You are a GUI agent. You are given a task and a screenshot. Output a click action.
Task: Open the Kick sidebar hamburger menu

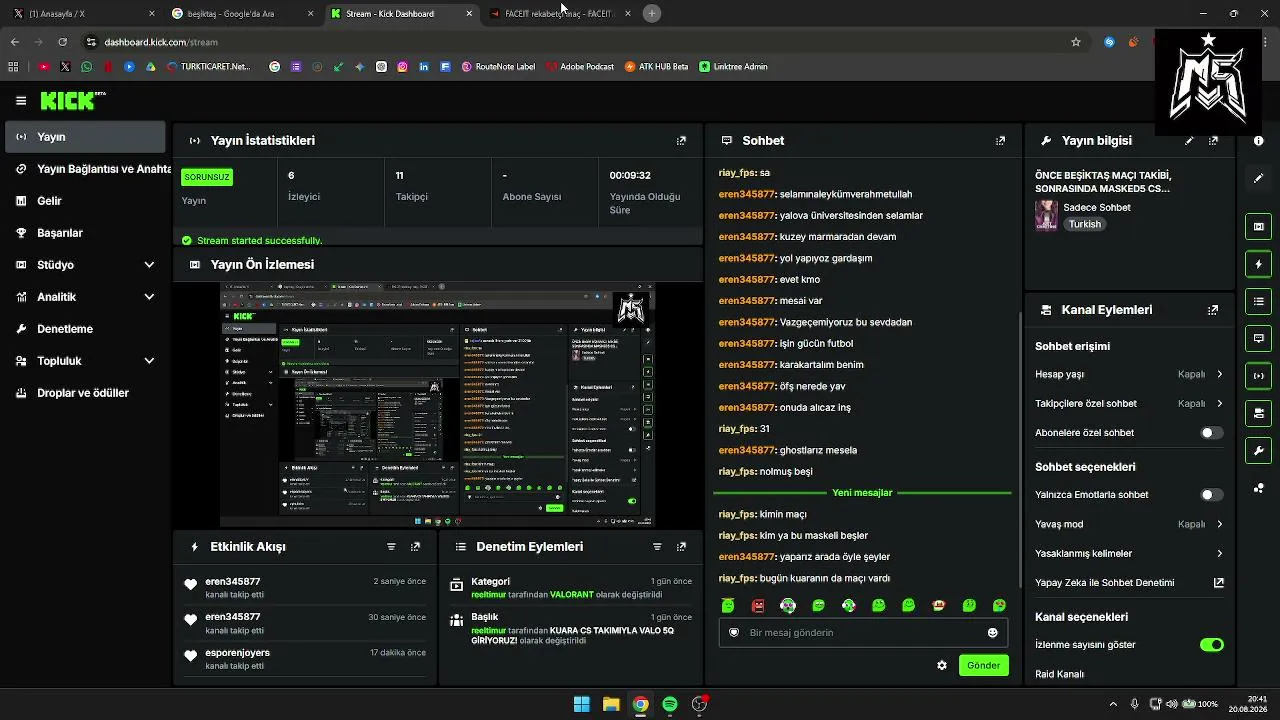tap(21, 101)
